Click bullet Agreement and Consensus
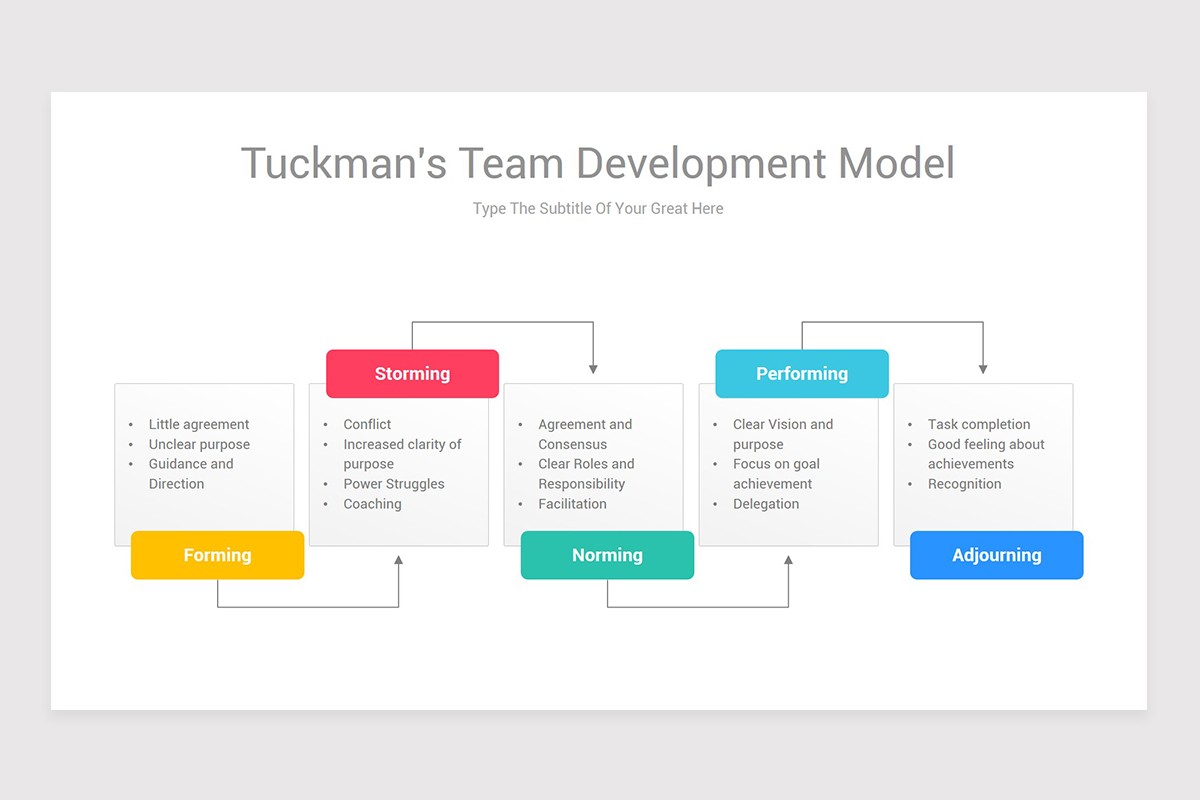Viewport: 1200px width, 800px height. [x=585, y=434]
